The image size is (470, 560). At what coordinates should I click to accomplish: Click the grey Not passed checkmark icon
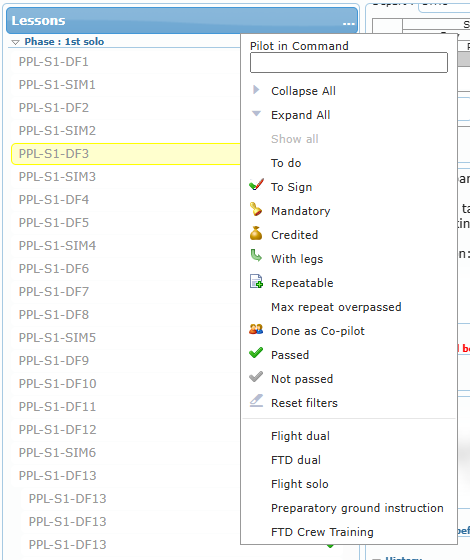[x=256, y=377]
